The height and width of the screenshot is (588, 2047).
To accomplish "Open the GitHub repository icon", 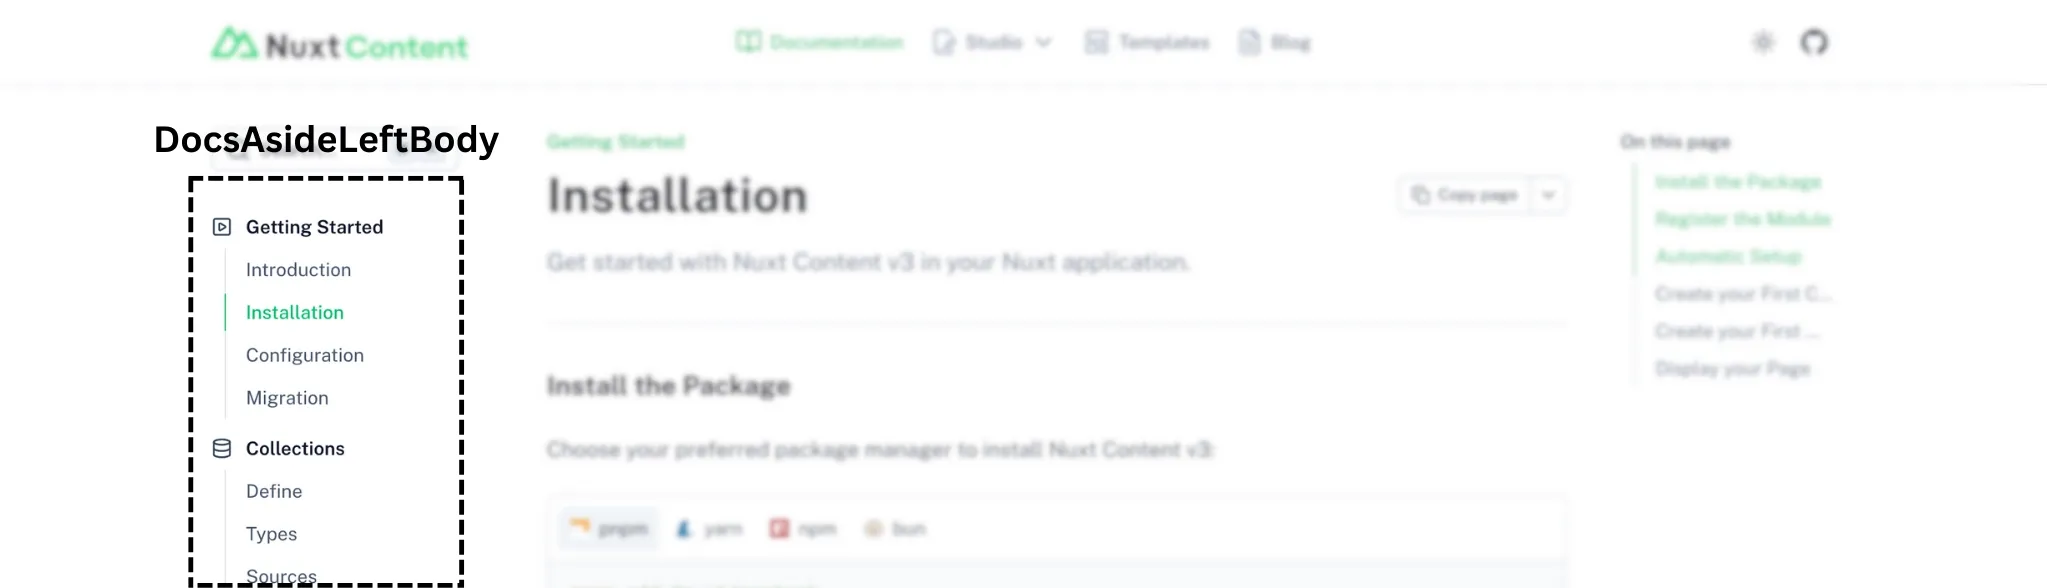I will tap(1814, 42).
